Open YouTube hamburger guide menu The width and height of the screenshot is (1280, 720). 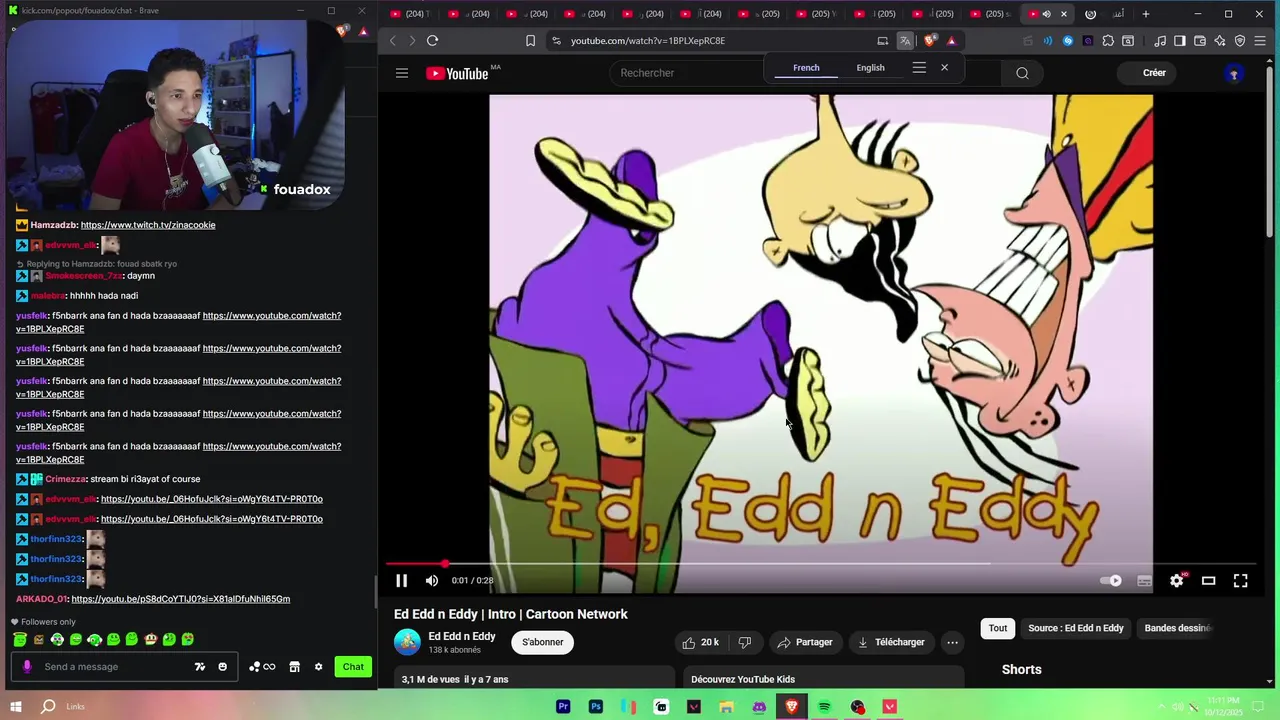click(x=401, y=73)
